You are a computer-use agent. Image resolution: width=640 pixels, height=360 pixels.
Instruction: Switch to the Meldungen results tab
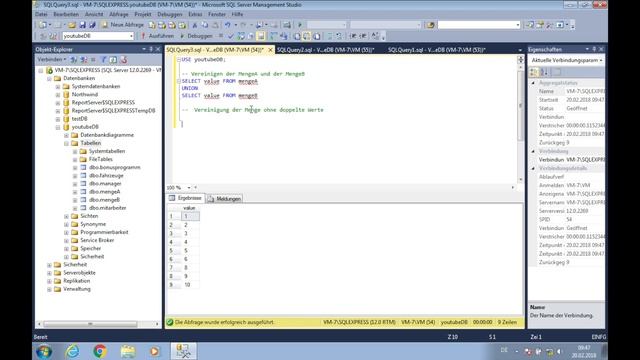pyautogui.click(x=224, y=199)
